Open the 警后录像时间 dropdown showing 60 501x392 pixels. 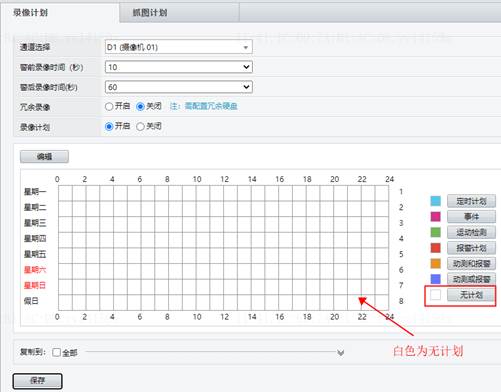click(178, 87)
